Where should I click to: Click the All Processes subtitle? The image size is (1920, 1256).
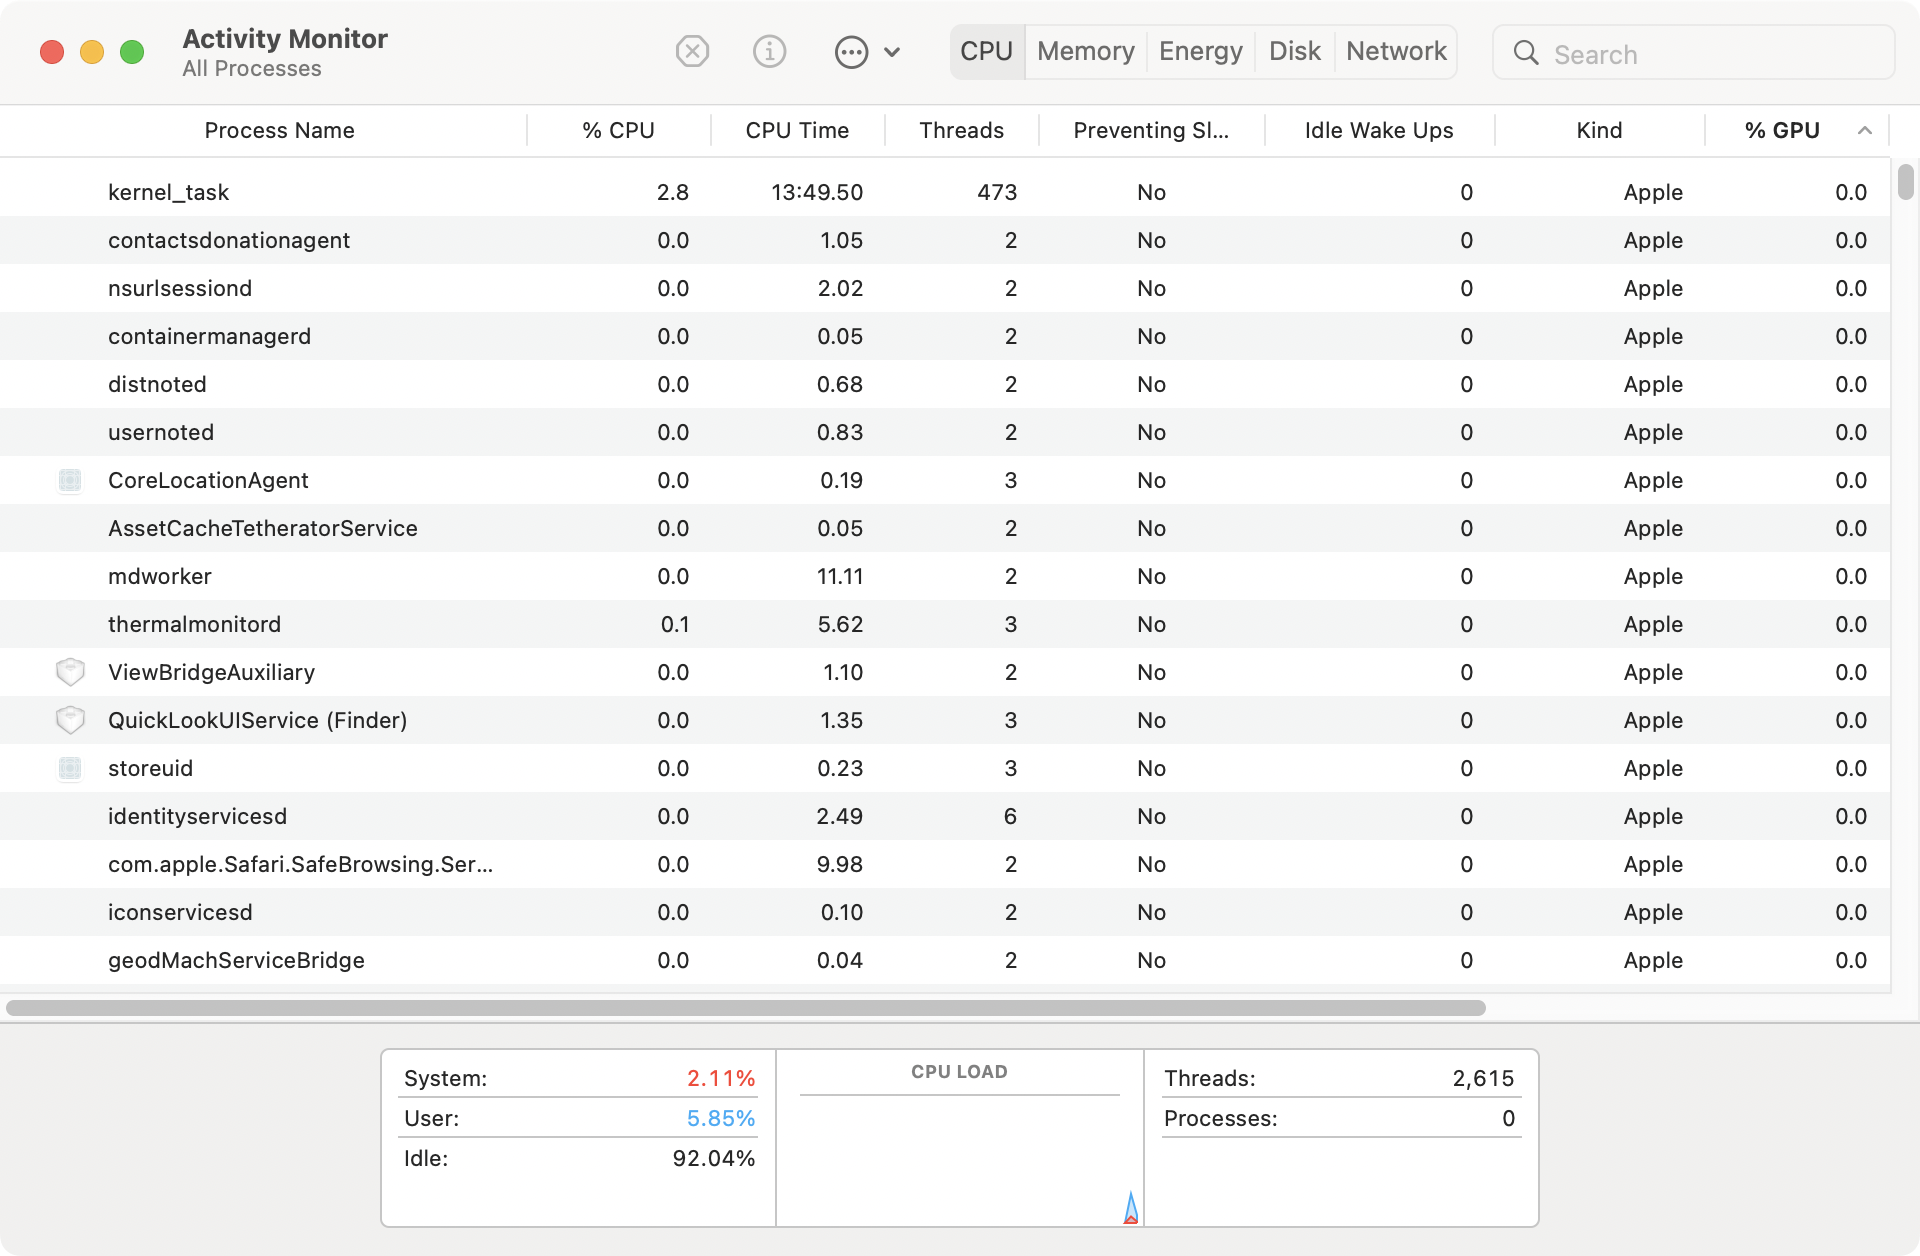(x=252, y=68)
